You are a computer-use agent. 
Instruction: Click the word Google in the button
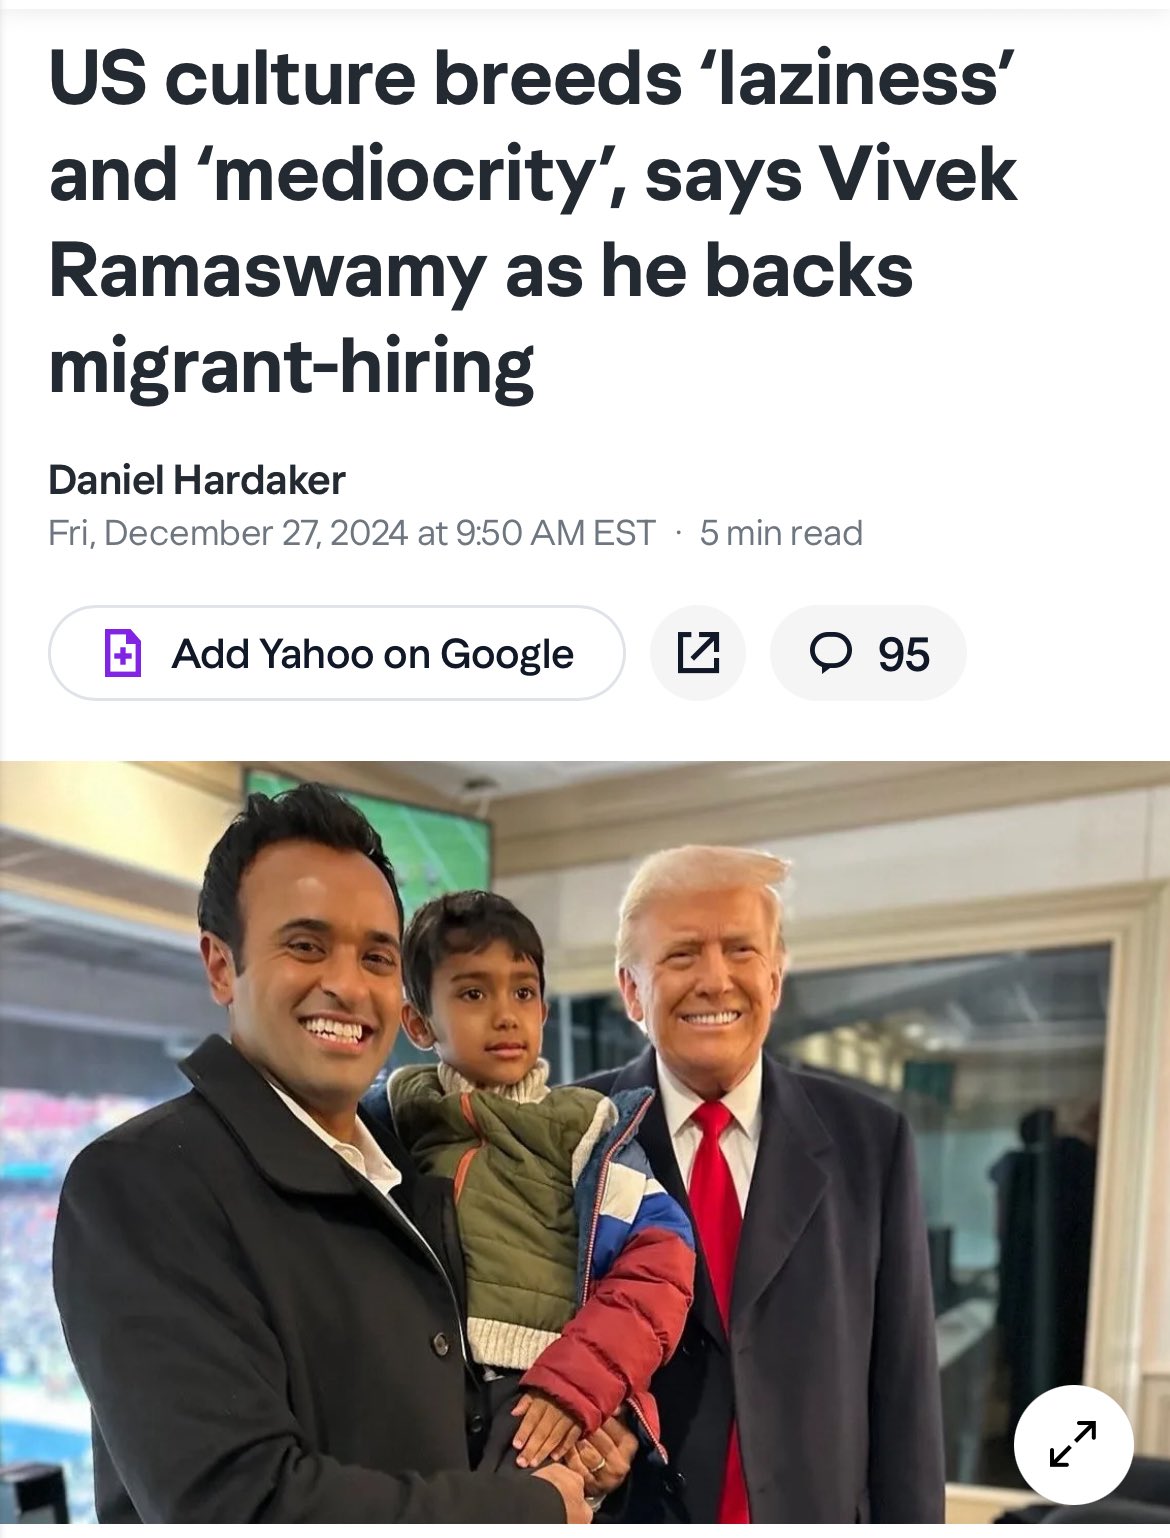tap(507, 654)
